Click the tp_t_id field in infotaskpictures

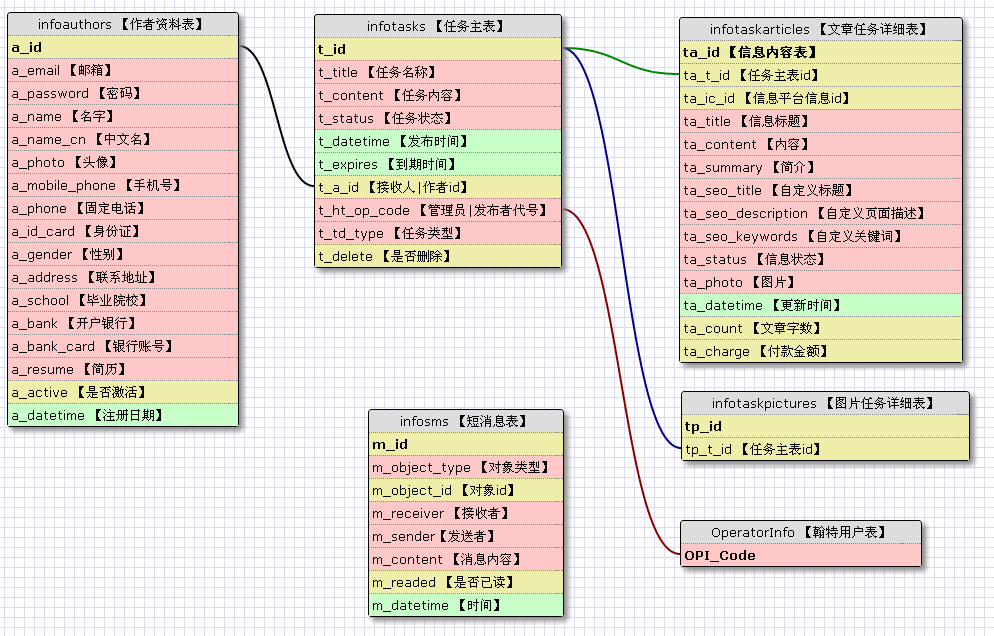coord(824,449)
